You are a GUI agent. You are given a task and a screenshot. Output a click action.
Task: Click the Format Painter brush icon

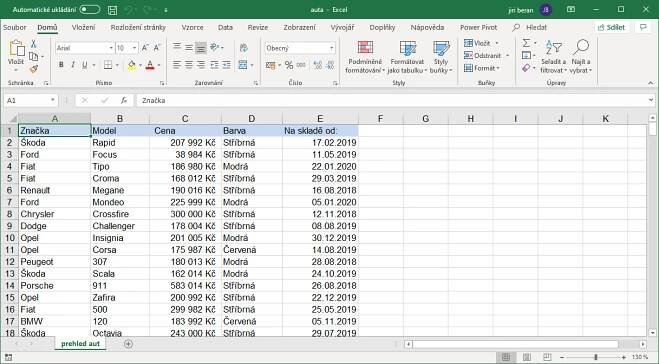tap(34, 69)
